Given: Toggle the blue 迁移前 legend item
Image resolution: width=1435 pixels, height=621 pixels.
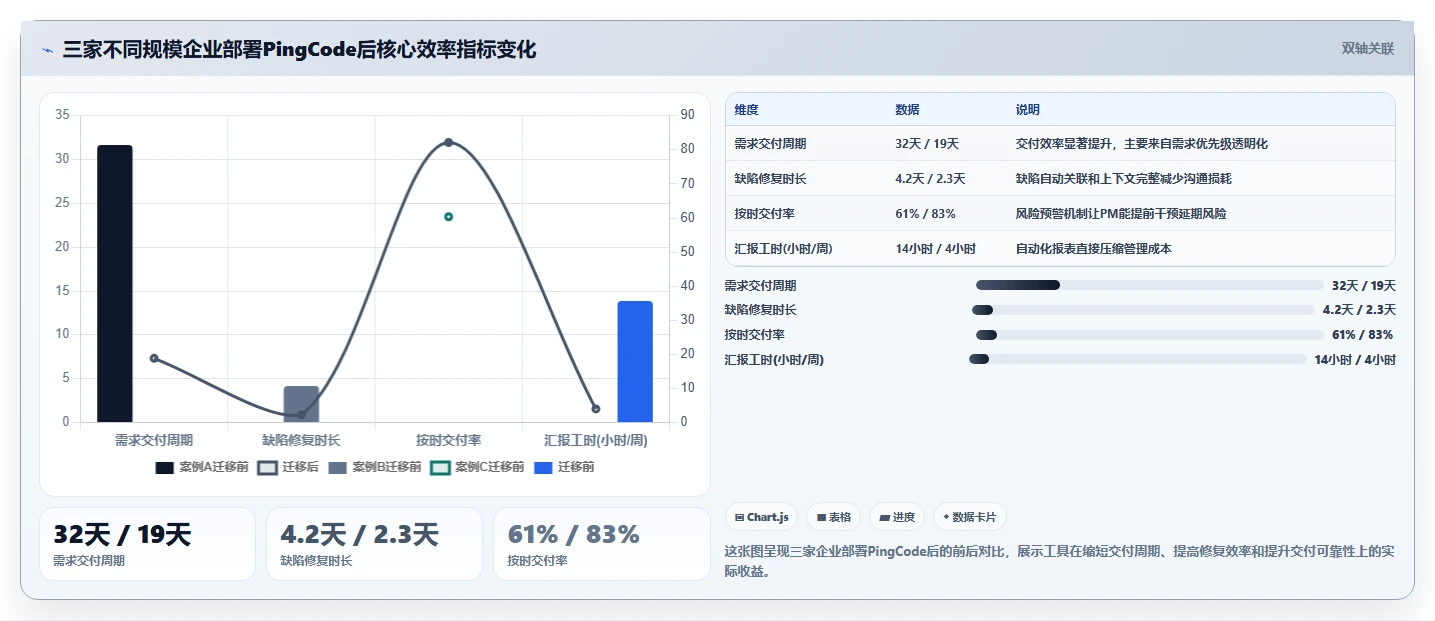Looking at the screenshot, I should [564, 467].
